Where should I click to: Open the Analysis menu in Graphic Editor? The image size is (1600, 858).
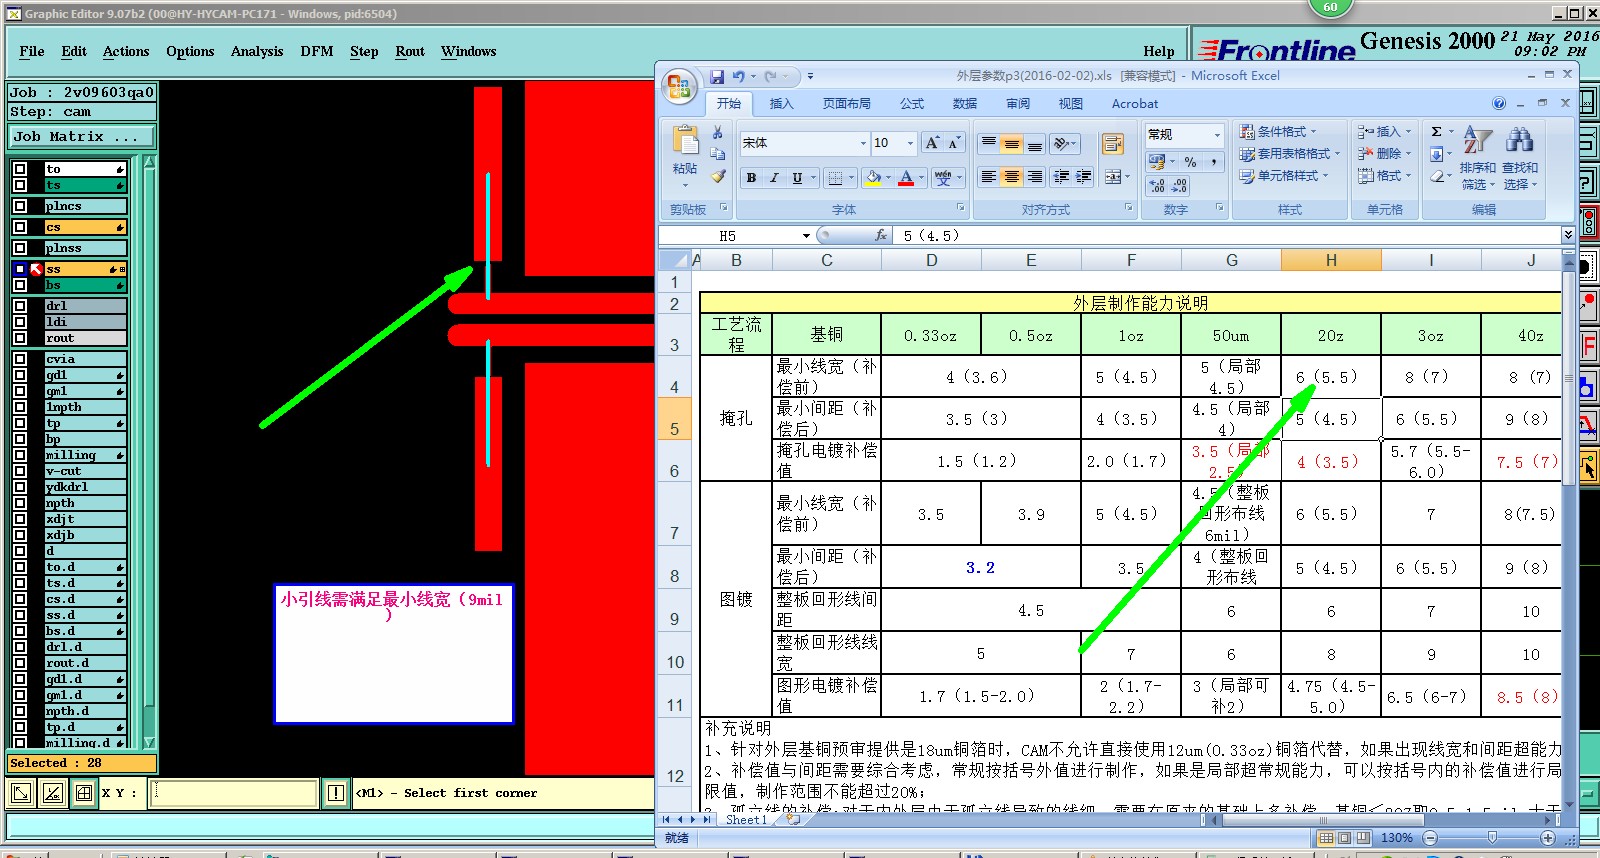pyautogui.click(x=257, y=51)
